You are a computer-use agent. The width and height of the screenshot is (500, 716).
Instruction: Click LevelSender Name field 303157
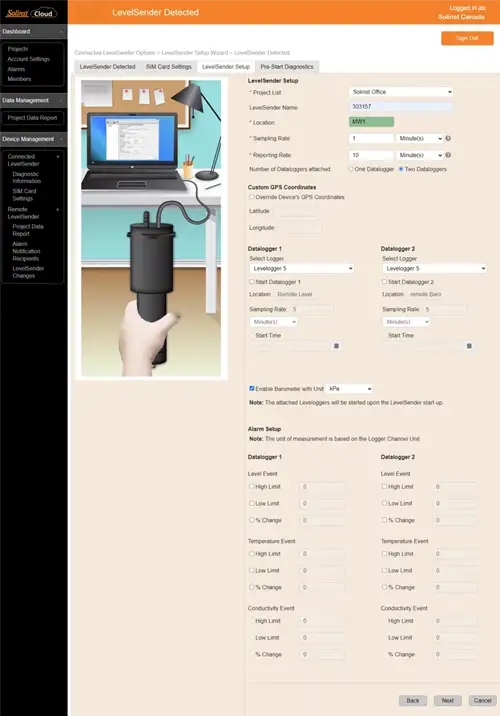click(x=401, y=107)
